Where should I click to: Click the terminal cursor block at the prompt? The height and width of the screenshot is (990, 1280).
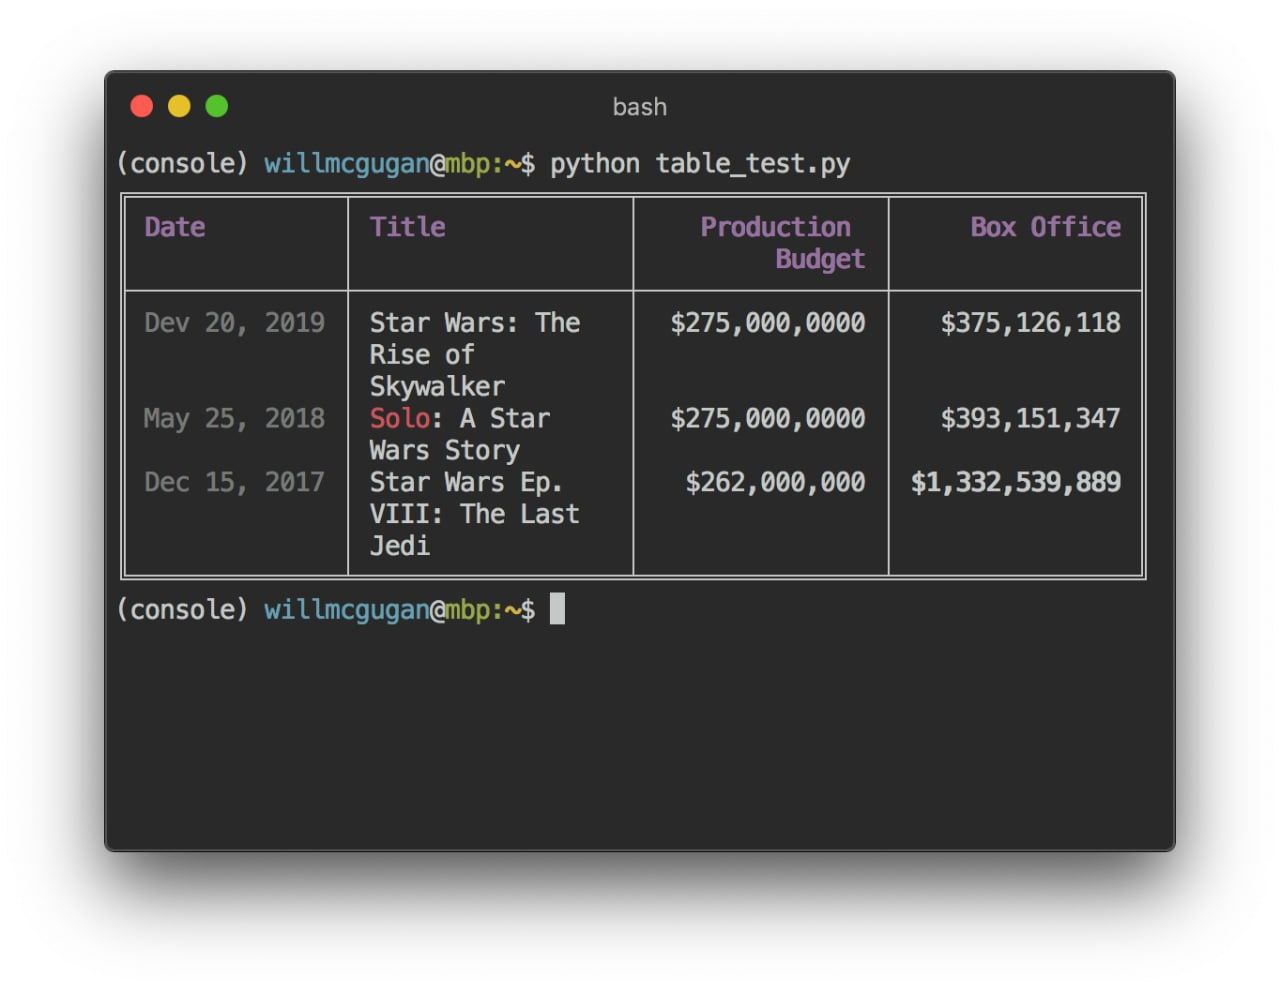(558, 609)
